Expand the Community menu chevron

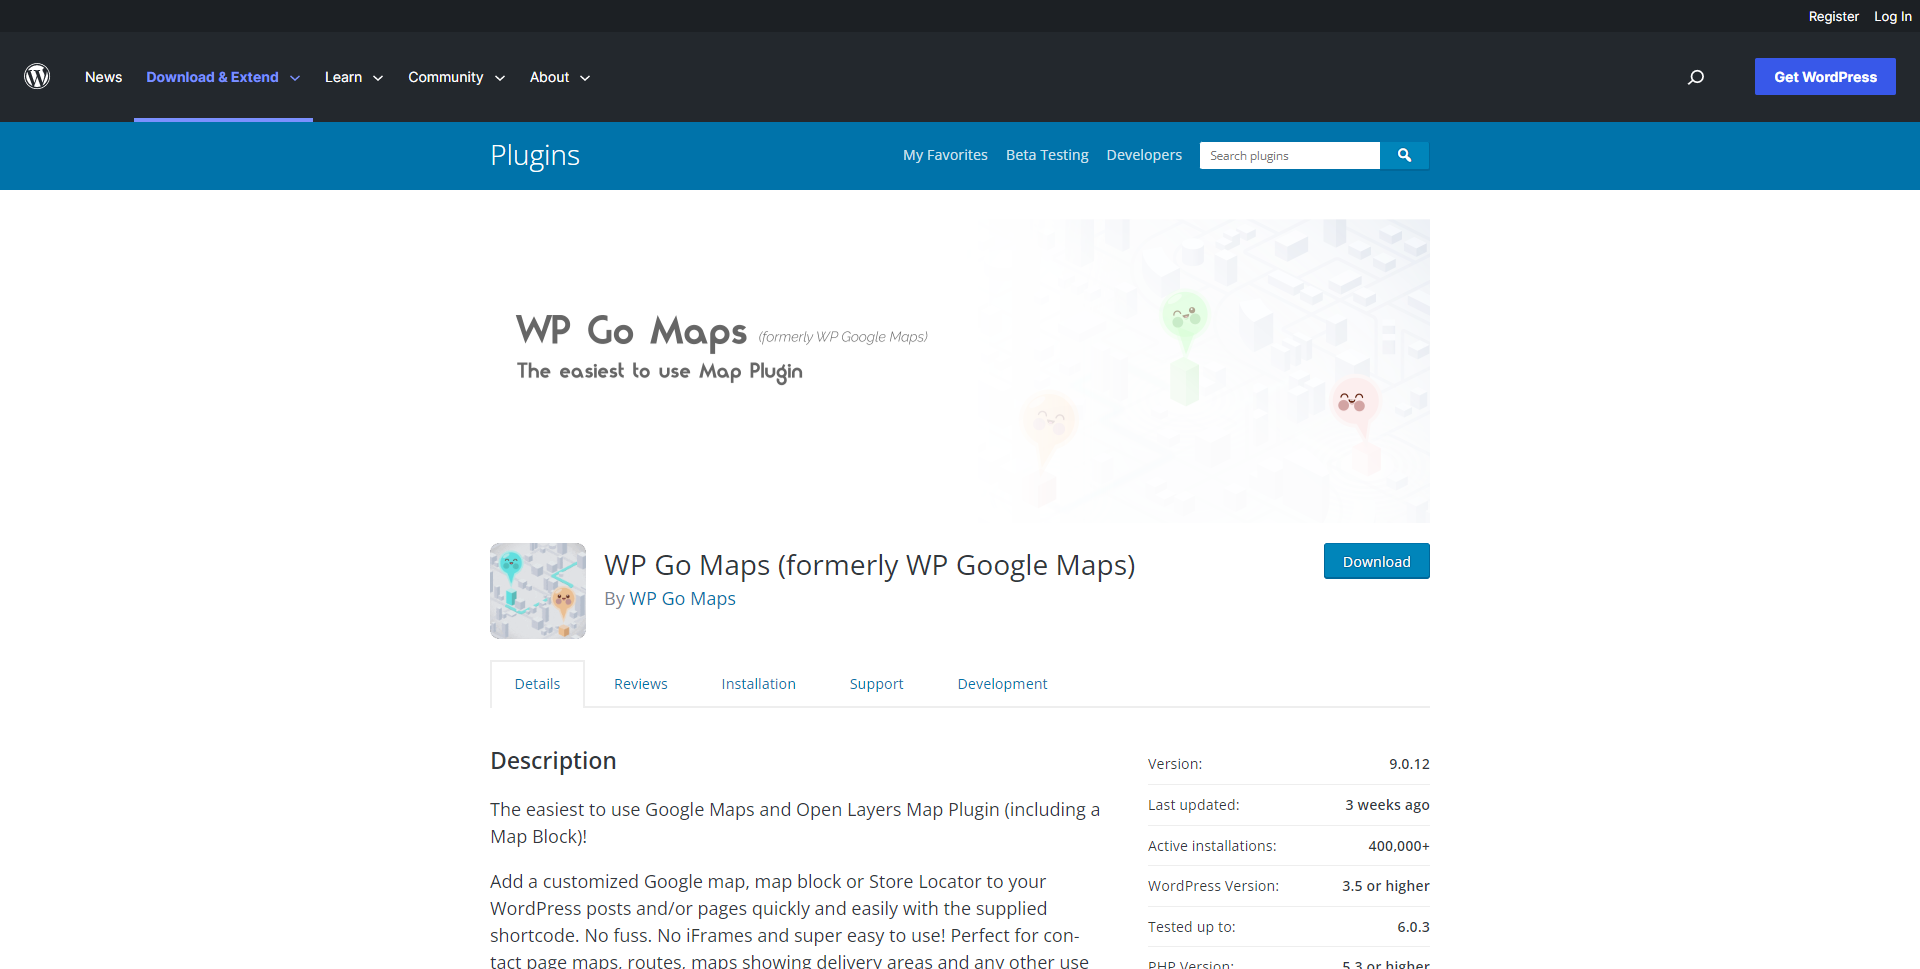click(500, 78)
